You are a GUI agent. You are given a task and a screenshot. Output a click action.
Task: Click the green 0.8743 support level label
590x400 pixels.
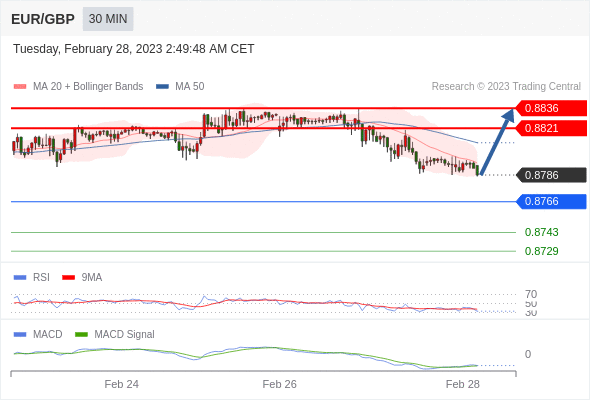click(541, 232)
